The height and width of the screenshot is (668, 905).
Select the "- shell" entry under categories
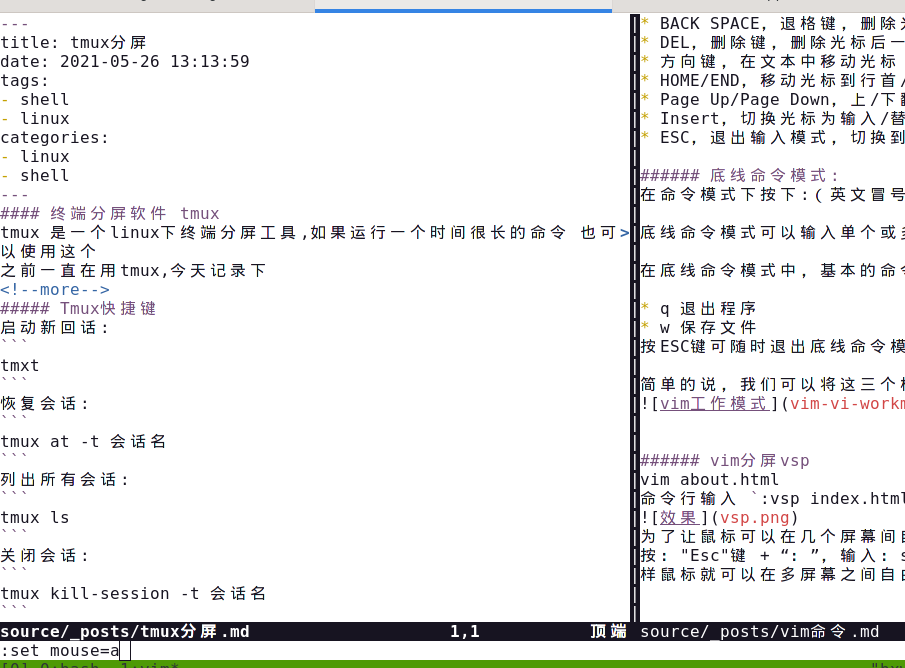(35, 176)
